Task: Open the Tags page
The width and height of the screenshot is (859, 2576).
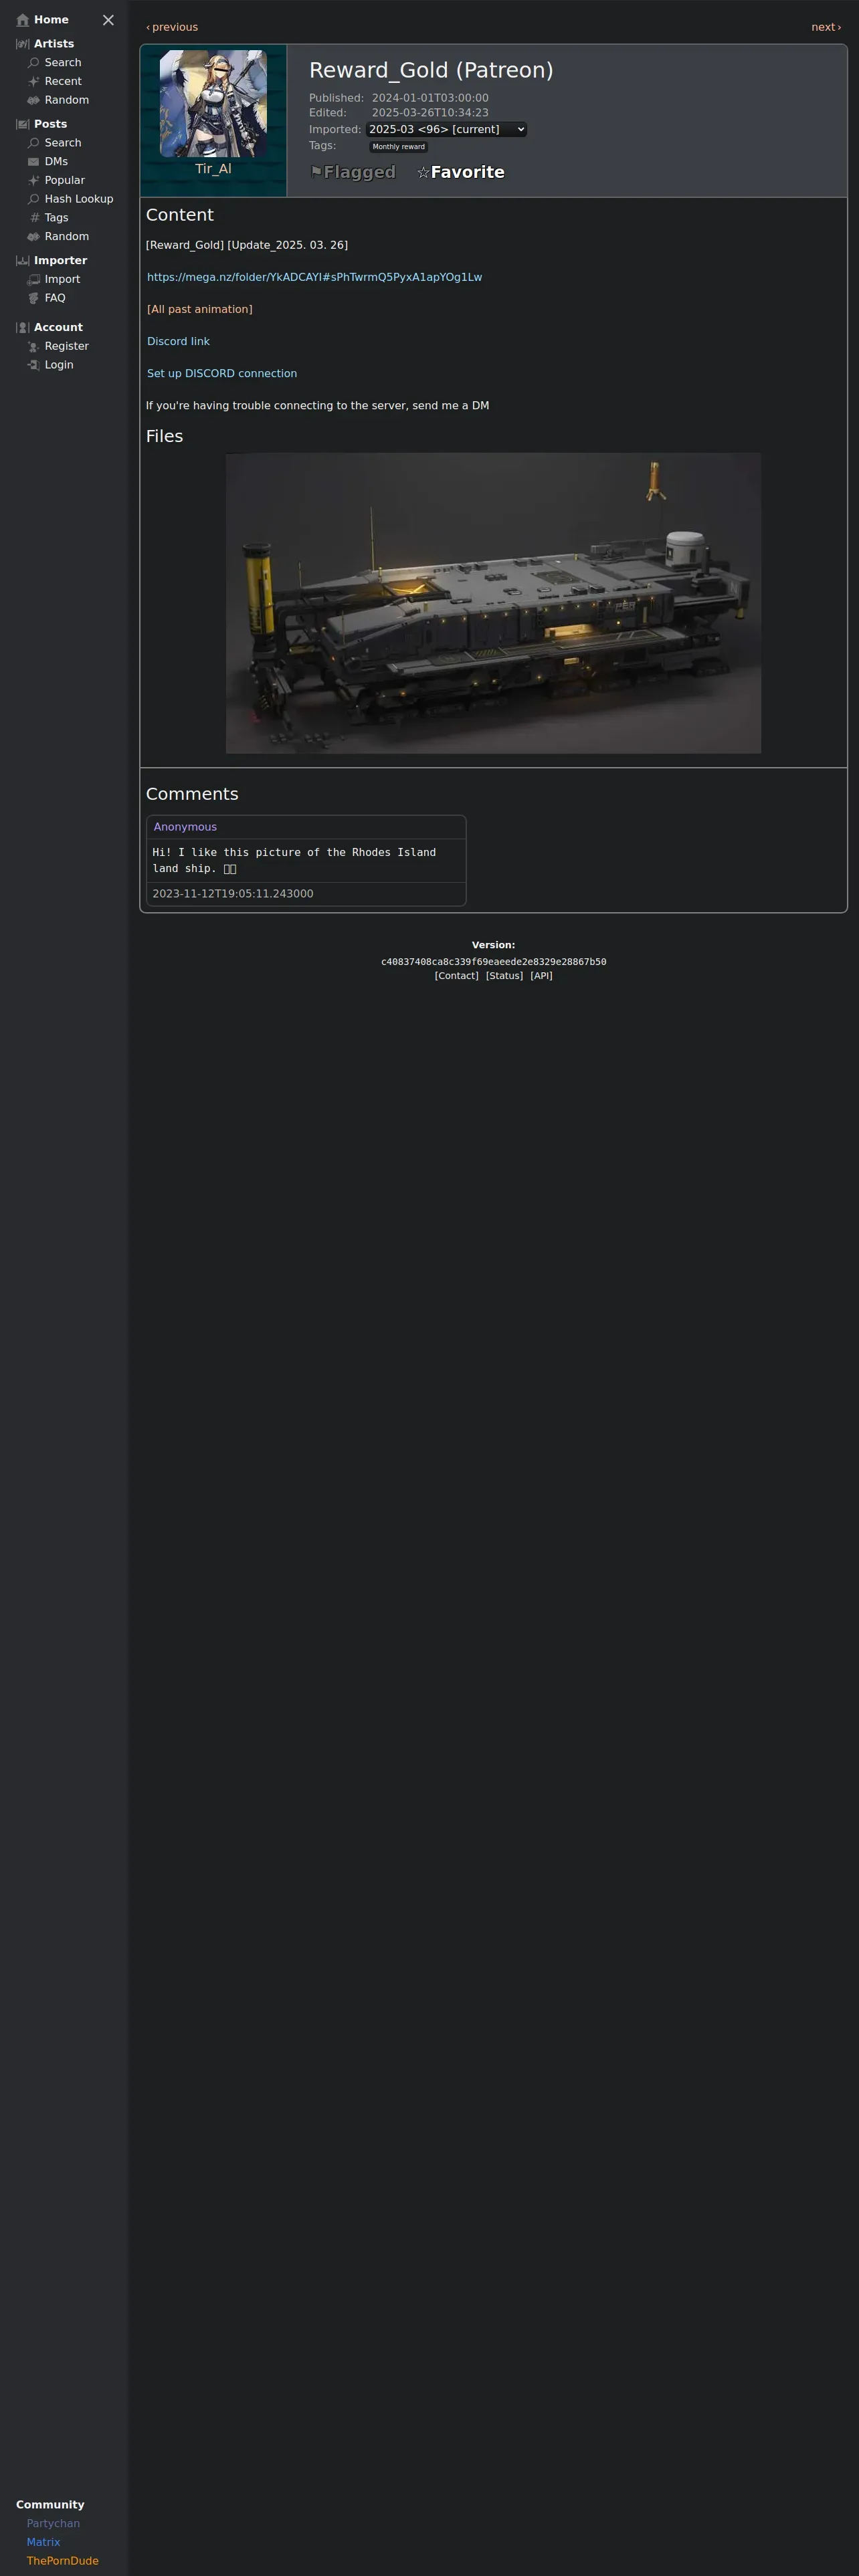Action: point(57,218)
